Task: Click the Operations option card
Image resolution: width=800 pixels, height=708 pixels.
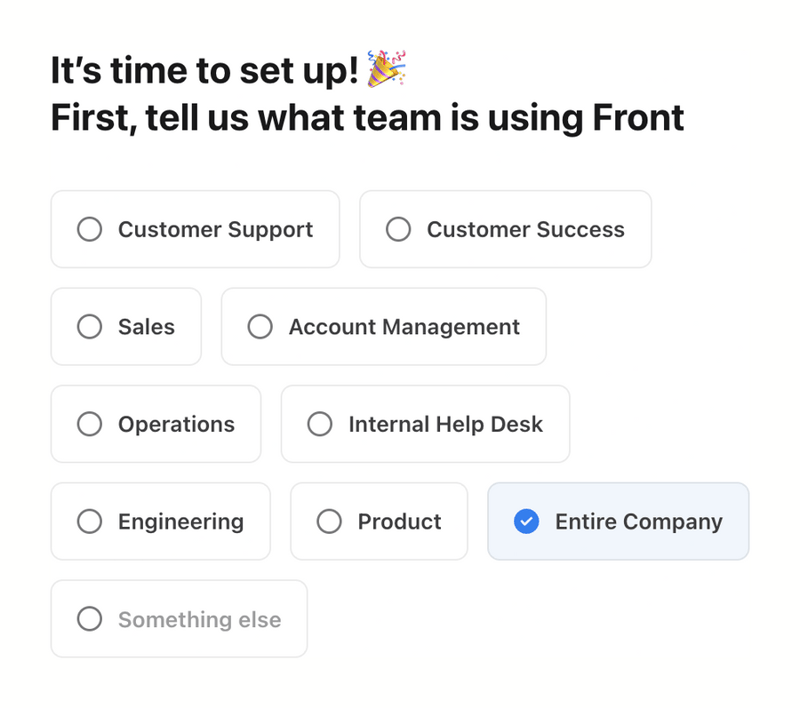Action: [156, 424]
